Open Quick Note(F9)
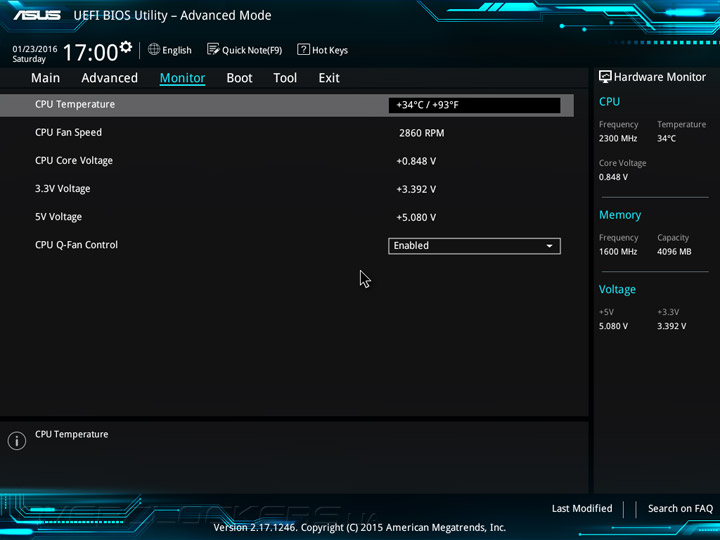The width and height of the screenshot is (720, 540). (x=245, y=50)
